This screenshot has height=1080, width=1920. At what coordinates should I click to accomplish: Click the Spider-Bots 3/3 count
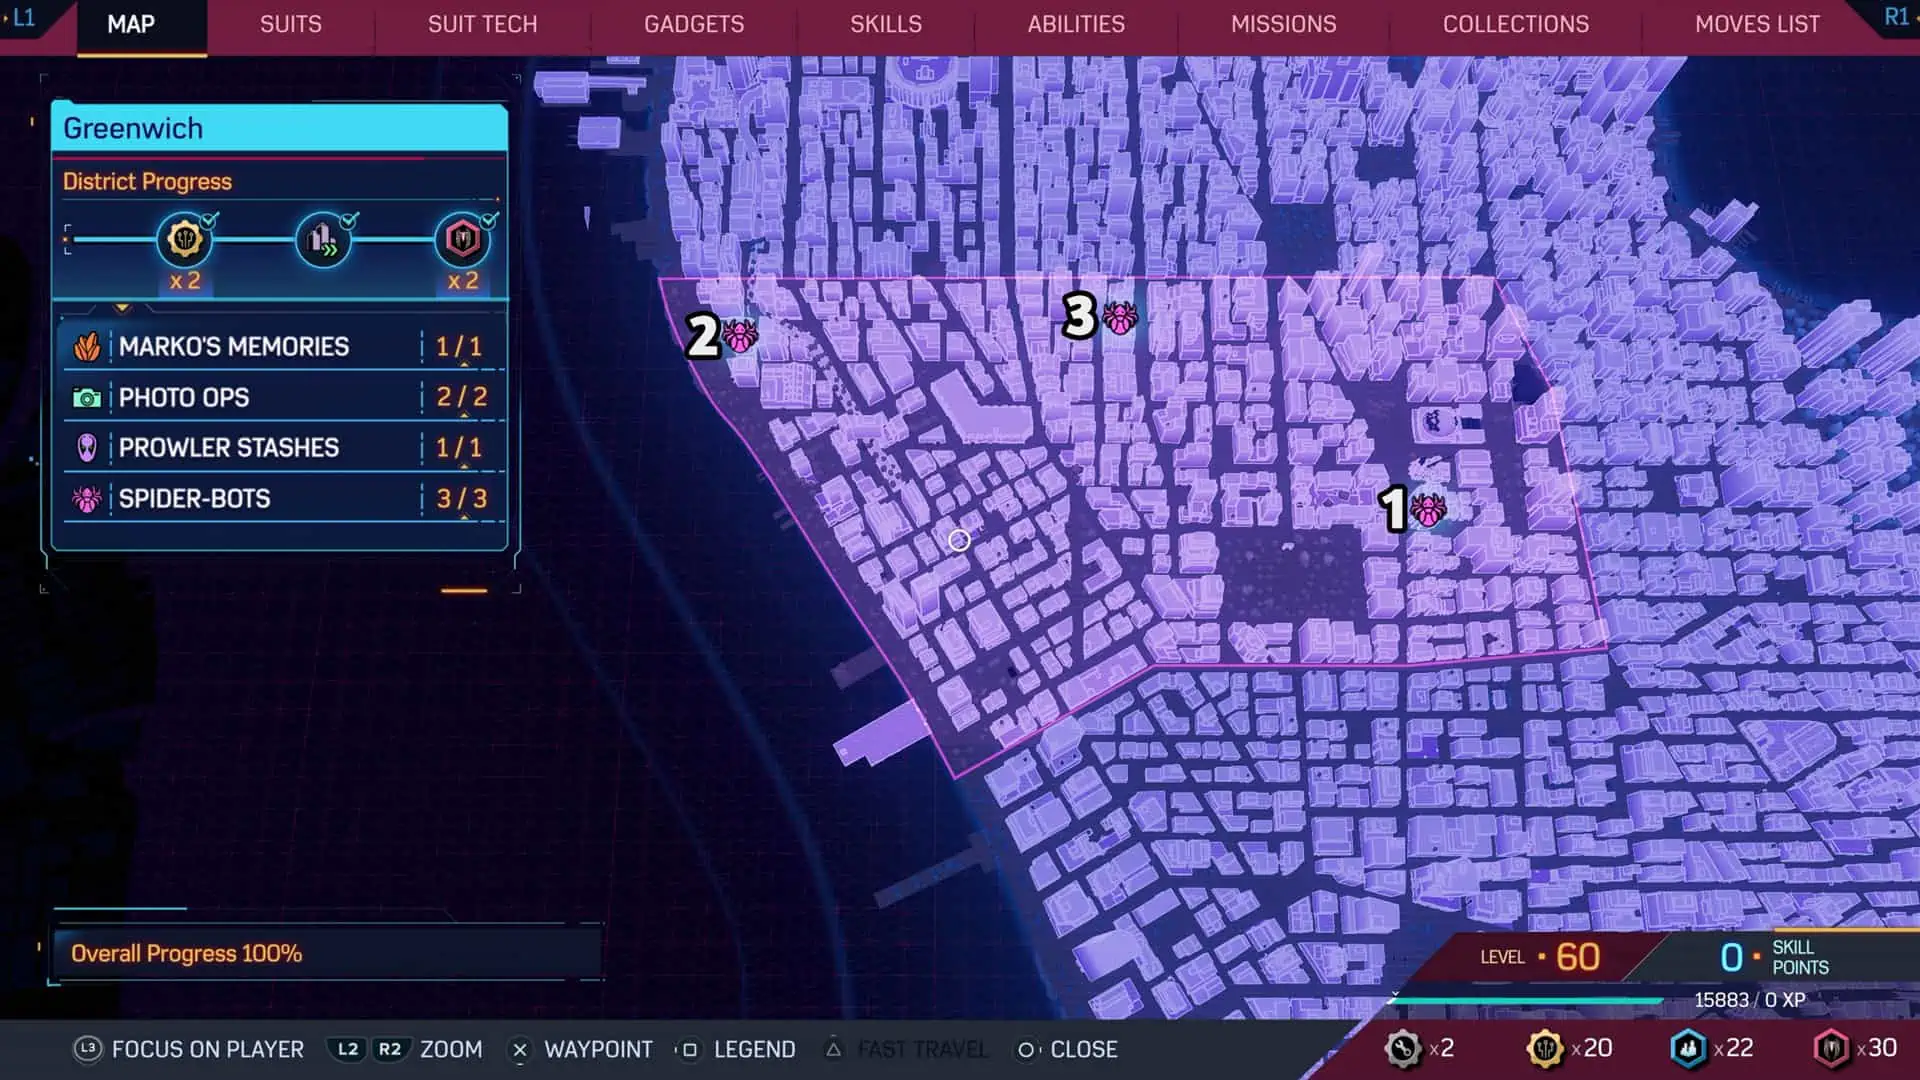click(461, 498)
